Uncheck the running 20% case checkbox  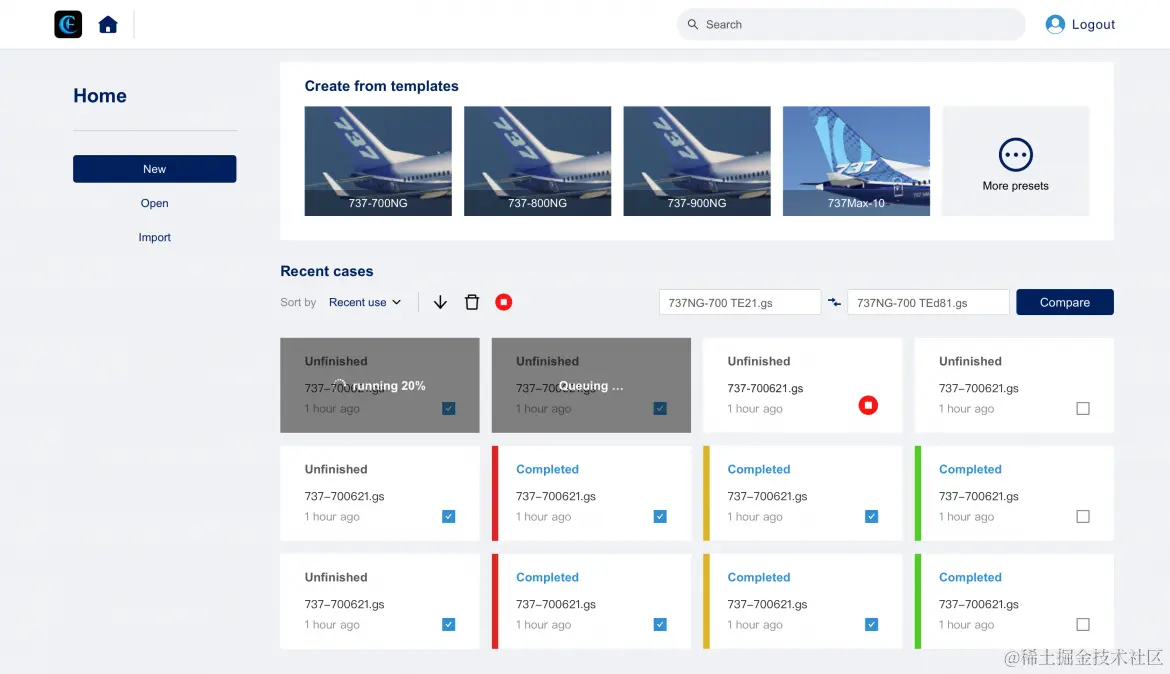point(448,408)
